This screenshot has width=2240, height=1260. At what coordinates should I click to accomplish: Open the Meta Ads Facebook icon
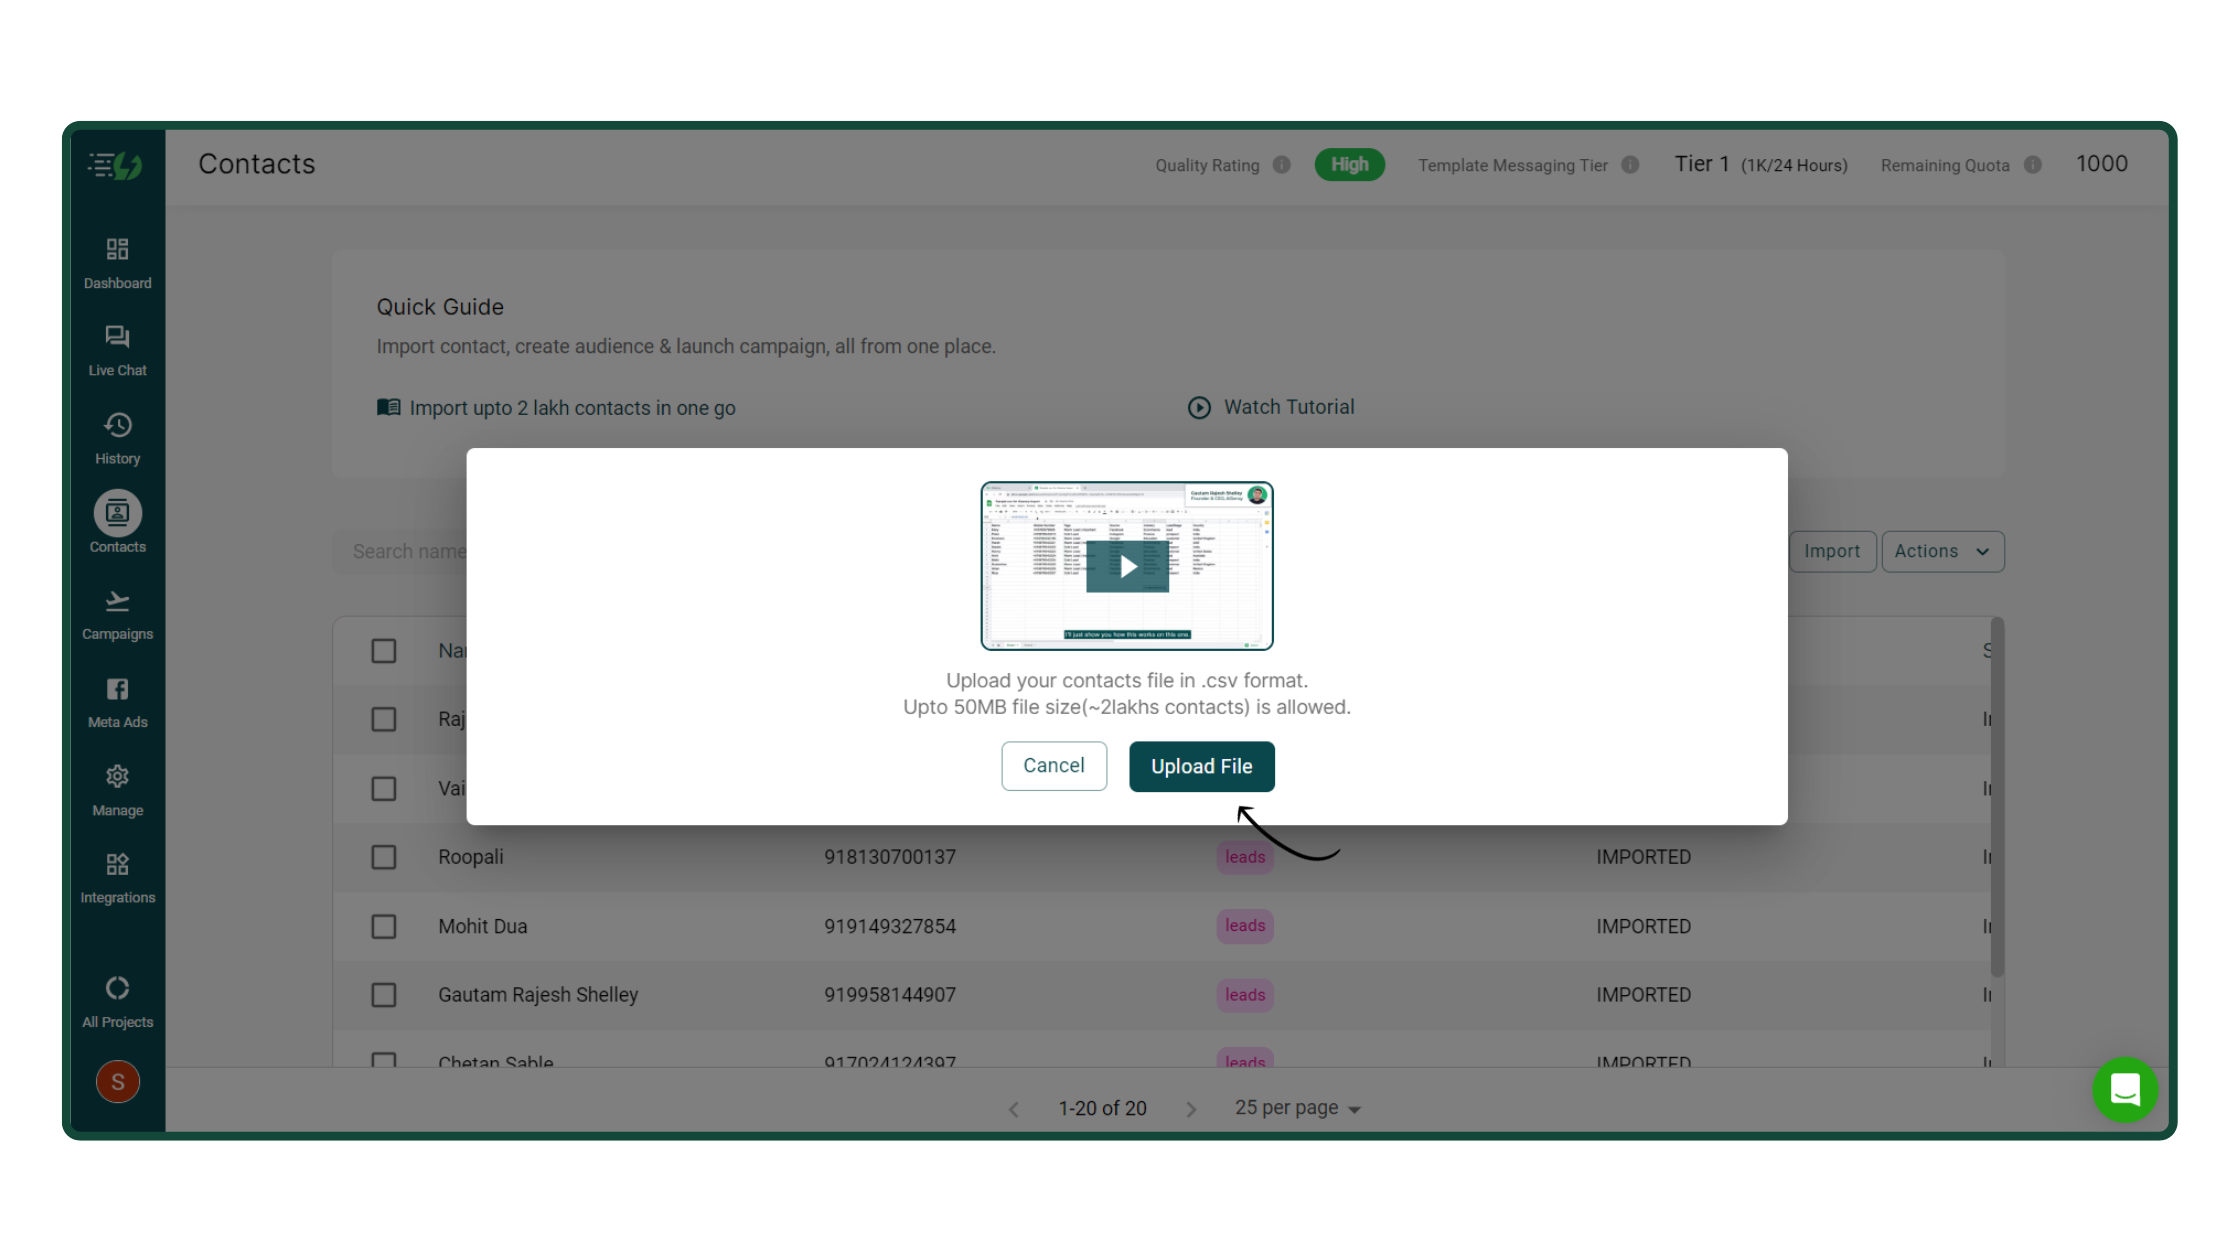pos(117,689)
